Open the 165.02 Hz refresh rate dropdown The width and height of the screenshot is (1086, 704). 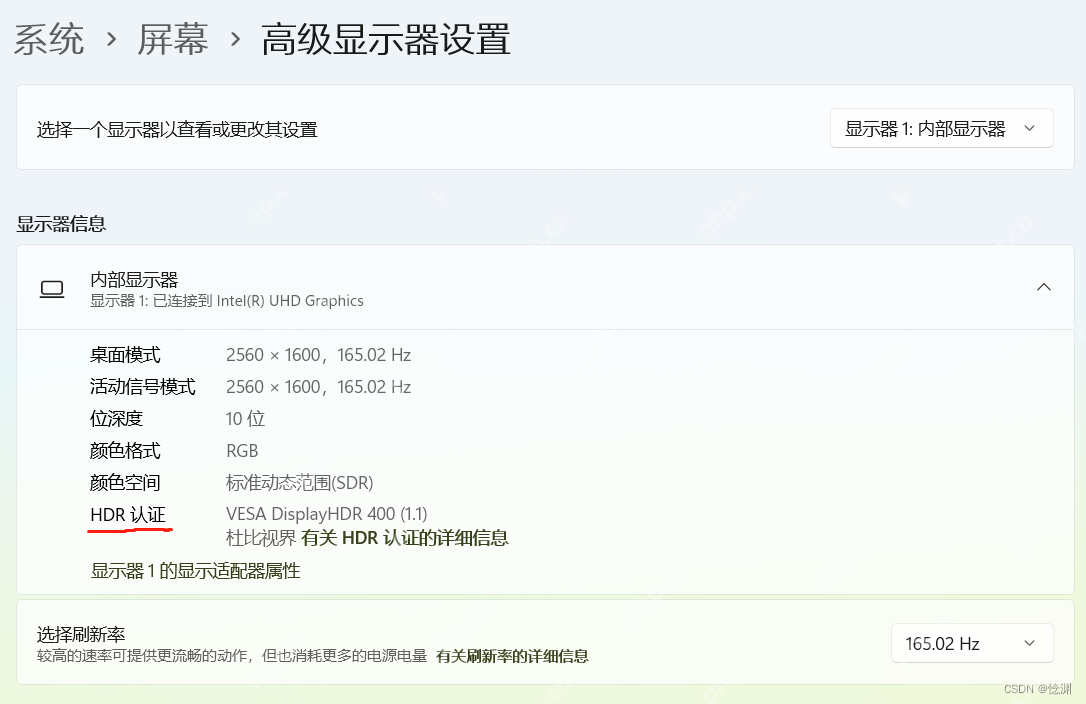click(972, 643)
